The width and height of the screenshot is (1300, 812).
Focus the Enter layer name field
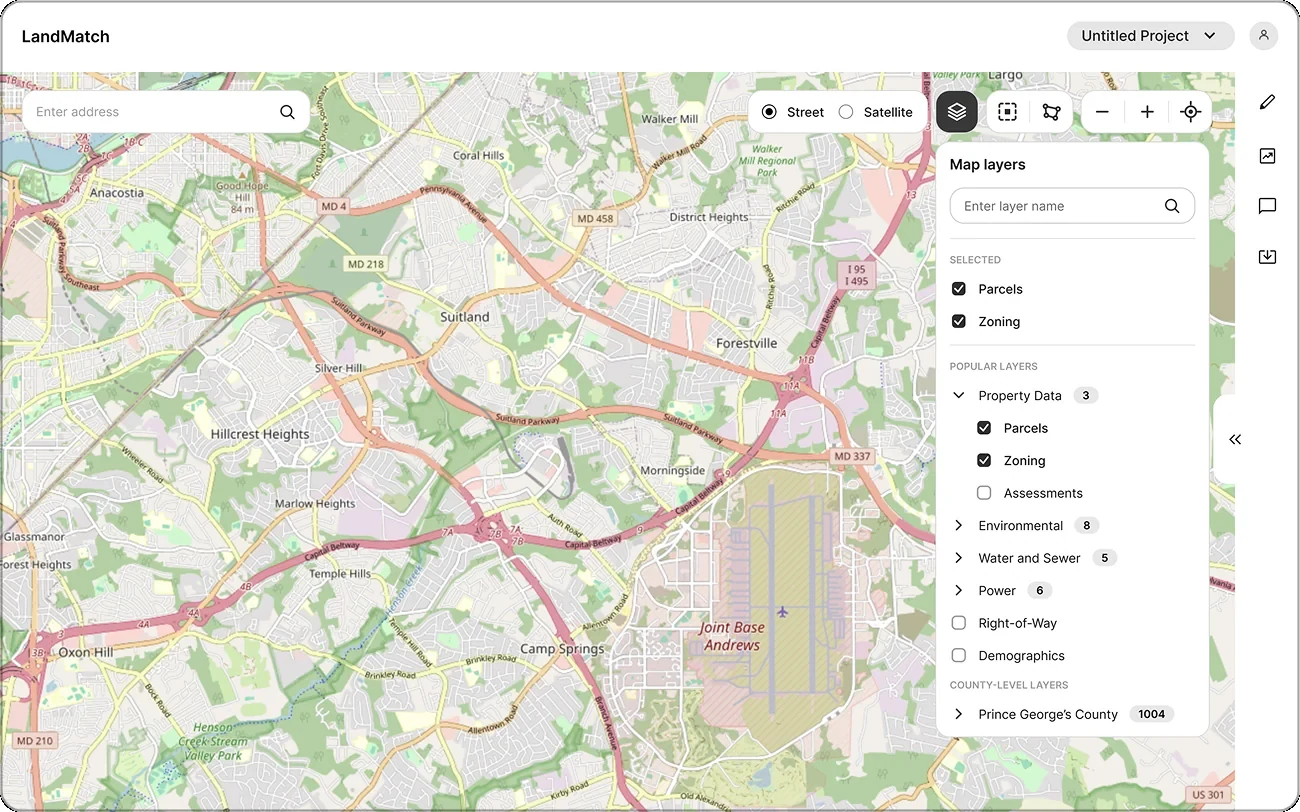[1072, 206]
